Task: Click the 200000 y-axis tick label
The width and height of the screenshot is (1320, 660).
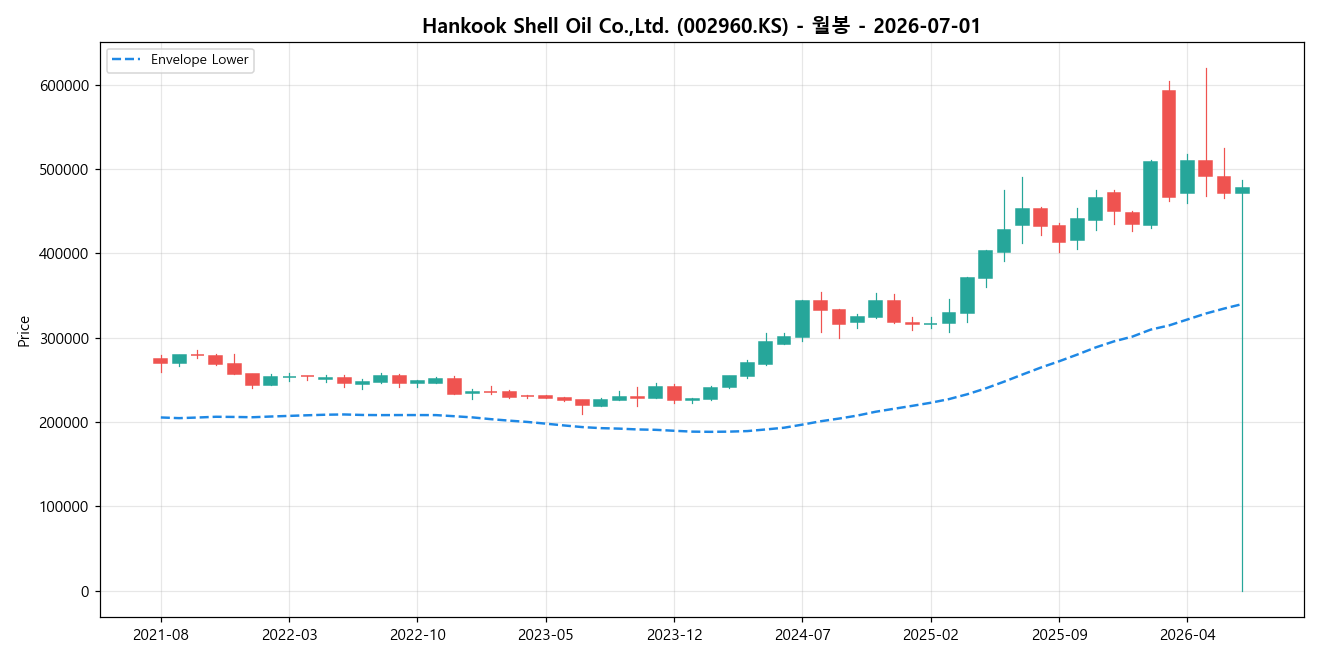Action: 66,423
